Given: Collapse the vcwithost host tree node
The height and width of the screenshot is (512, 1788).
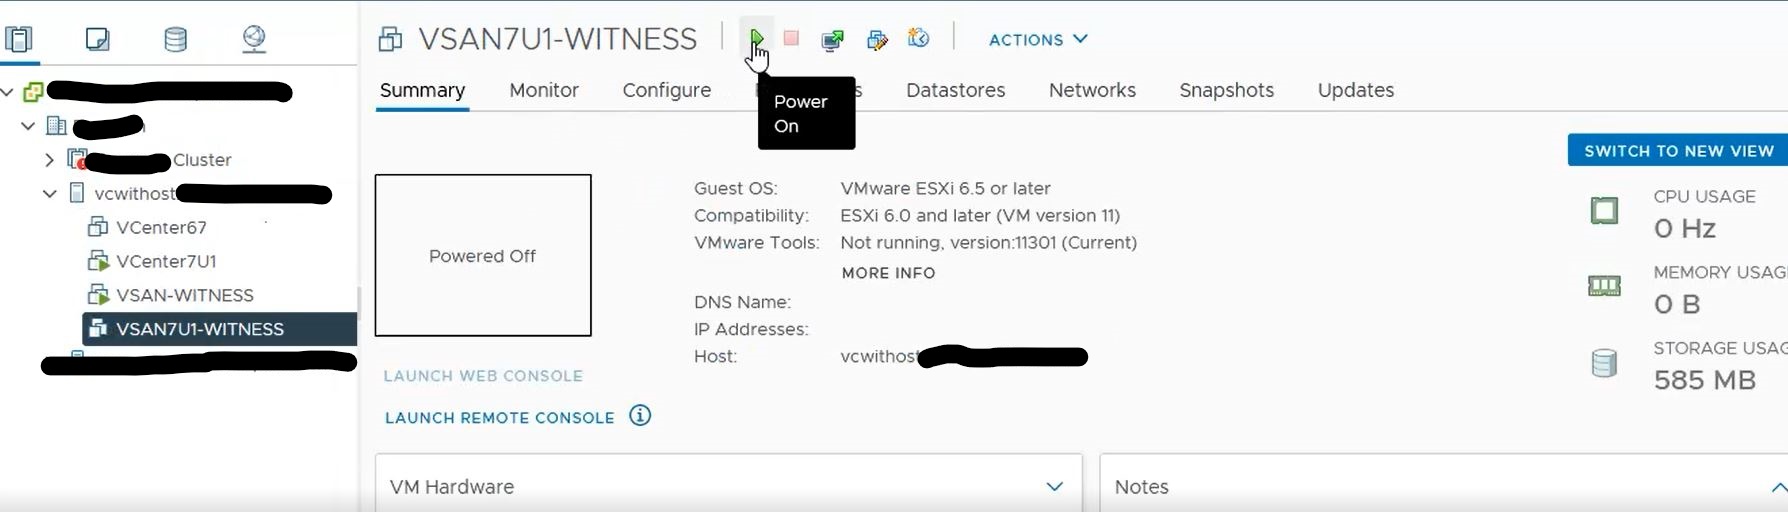Looking at the screenshot, I should [x=49, y=194].
